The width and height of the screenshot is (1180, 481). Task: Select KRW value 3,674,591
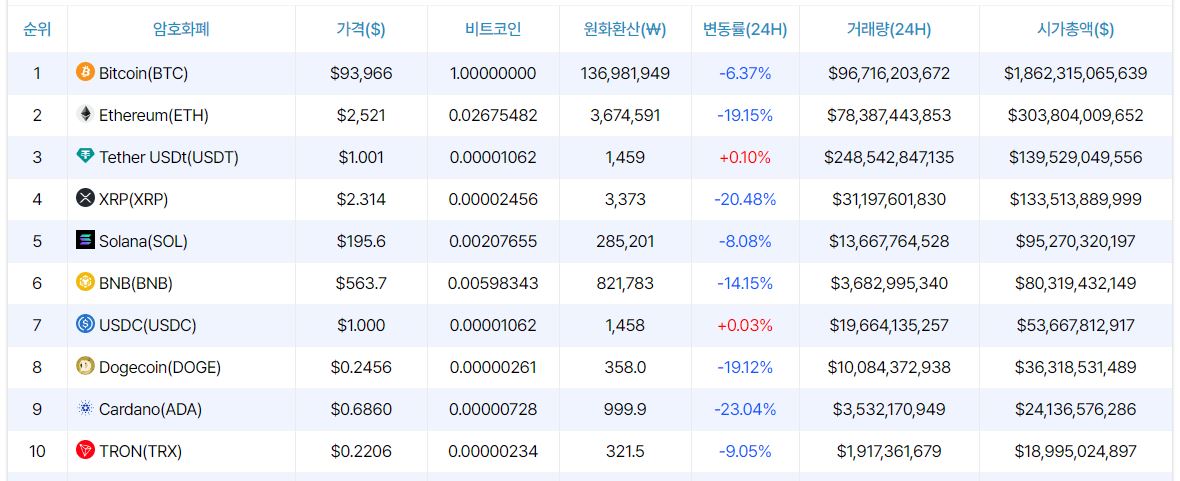(x=625, y=116)
